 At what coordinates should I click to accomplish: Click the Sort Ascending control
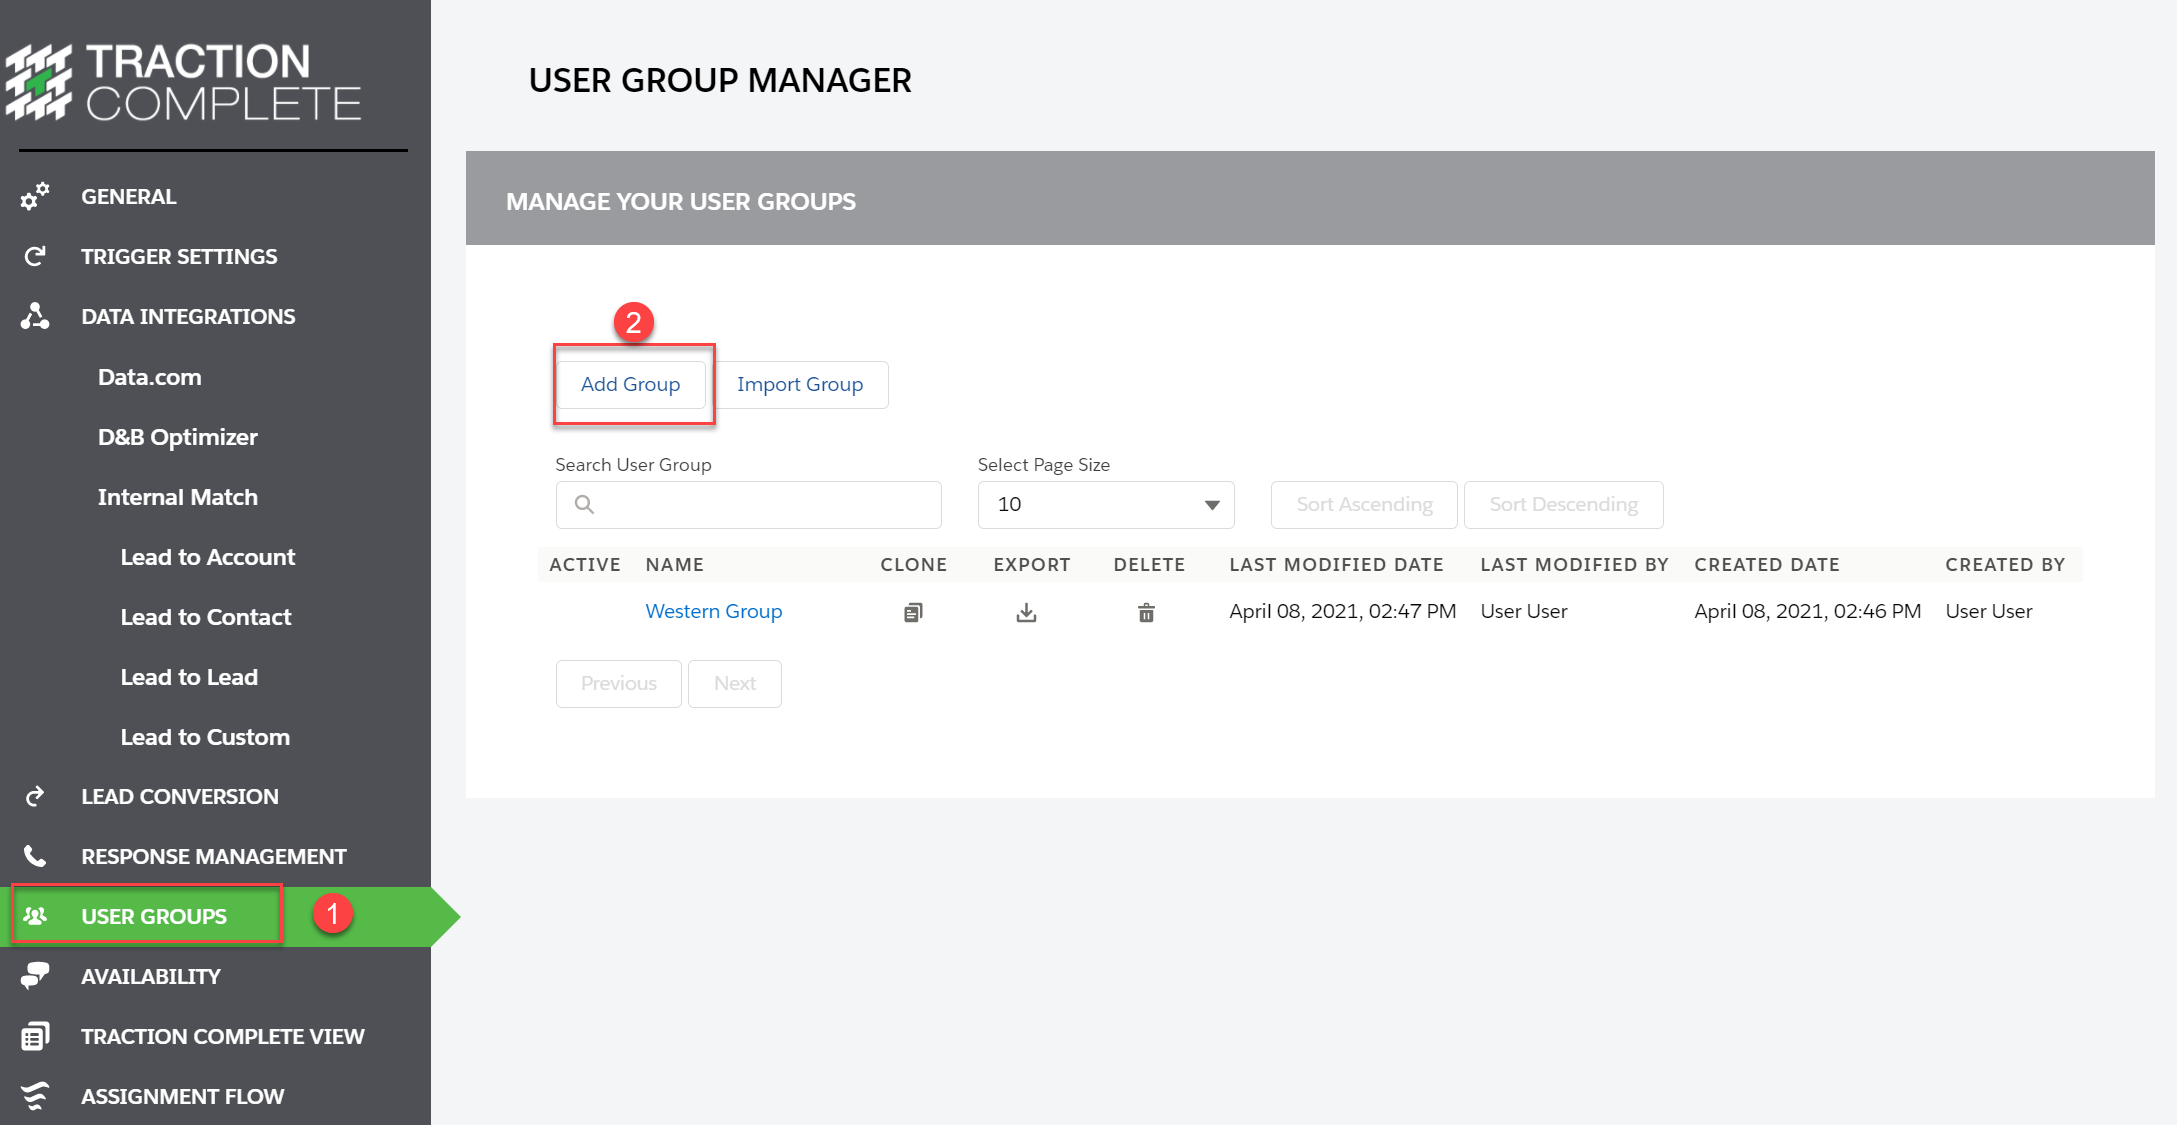pos(1363,504)
